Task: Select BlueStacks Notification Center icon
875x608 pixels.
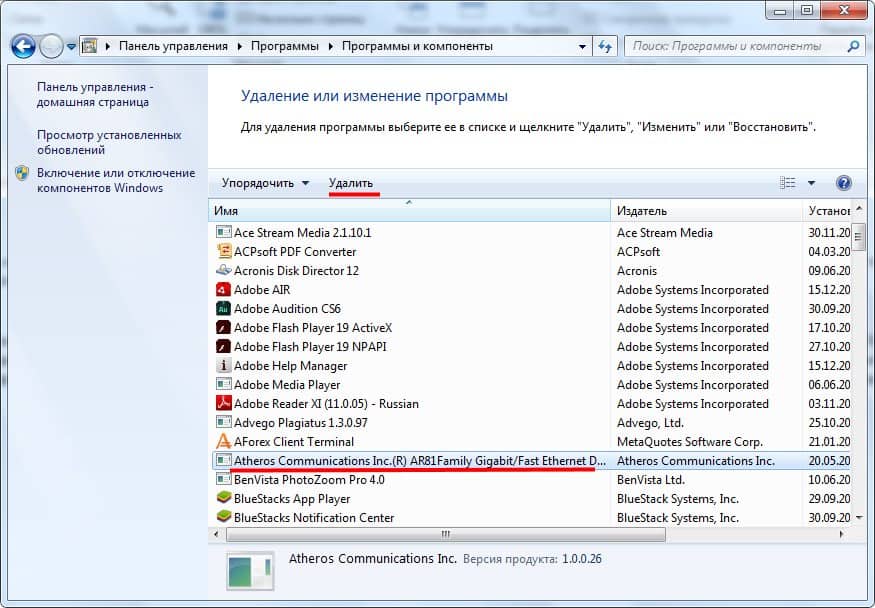Action: coord(223,517)
